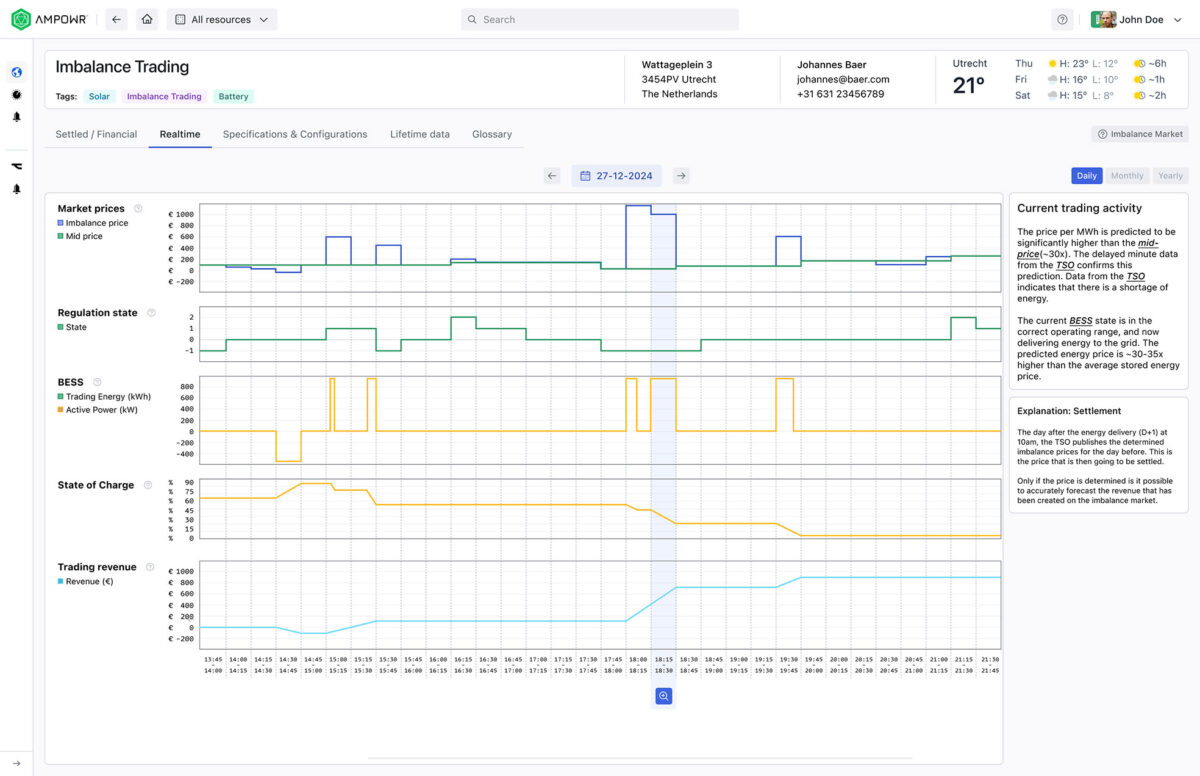Image resolution: width=1200 pixels, height=776 pixels.
Task: Open the Settled / Financial tab
Action: 96,134
